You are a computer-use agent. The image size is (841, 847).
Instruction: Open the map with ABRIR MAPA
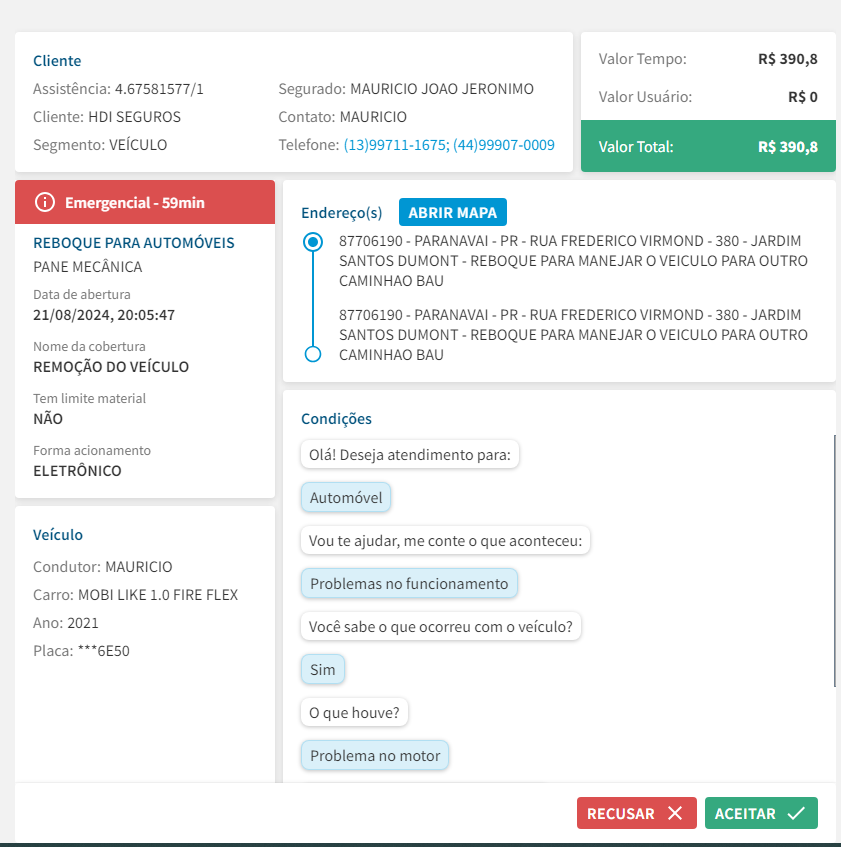tap(453, 212)
